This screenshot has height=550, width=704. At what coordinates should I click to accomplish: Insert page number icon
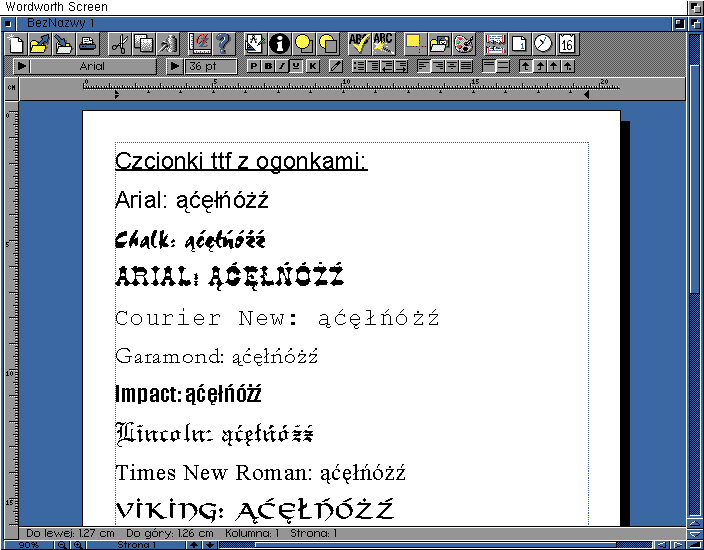pyautogui.click(x=519, y=44)
